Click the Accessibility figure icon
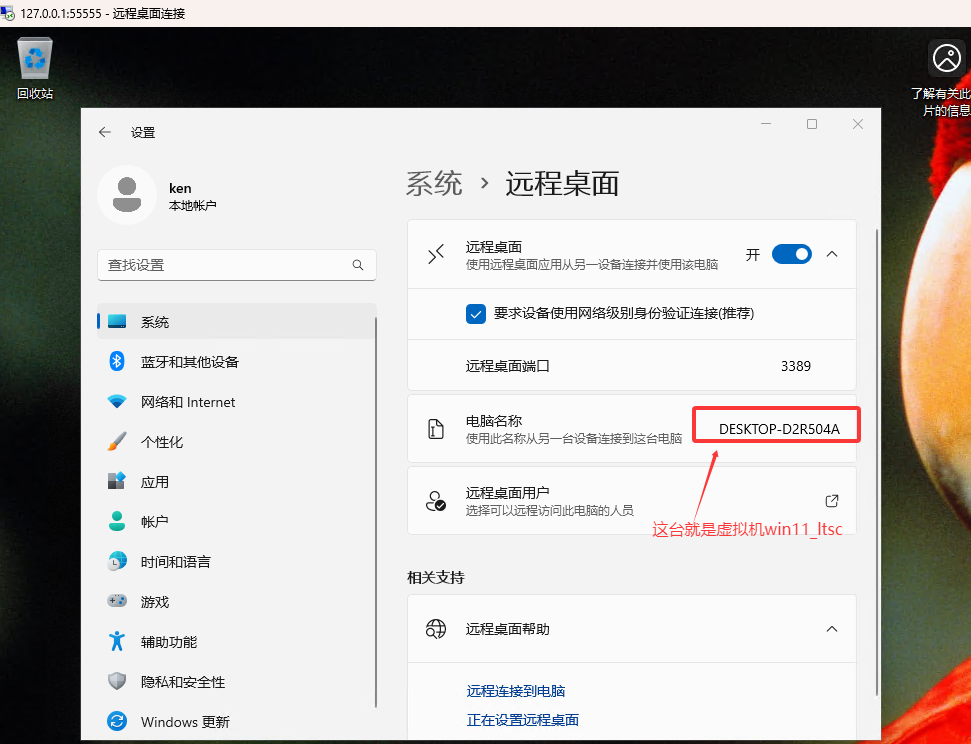 pos(117,641)
